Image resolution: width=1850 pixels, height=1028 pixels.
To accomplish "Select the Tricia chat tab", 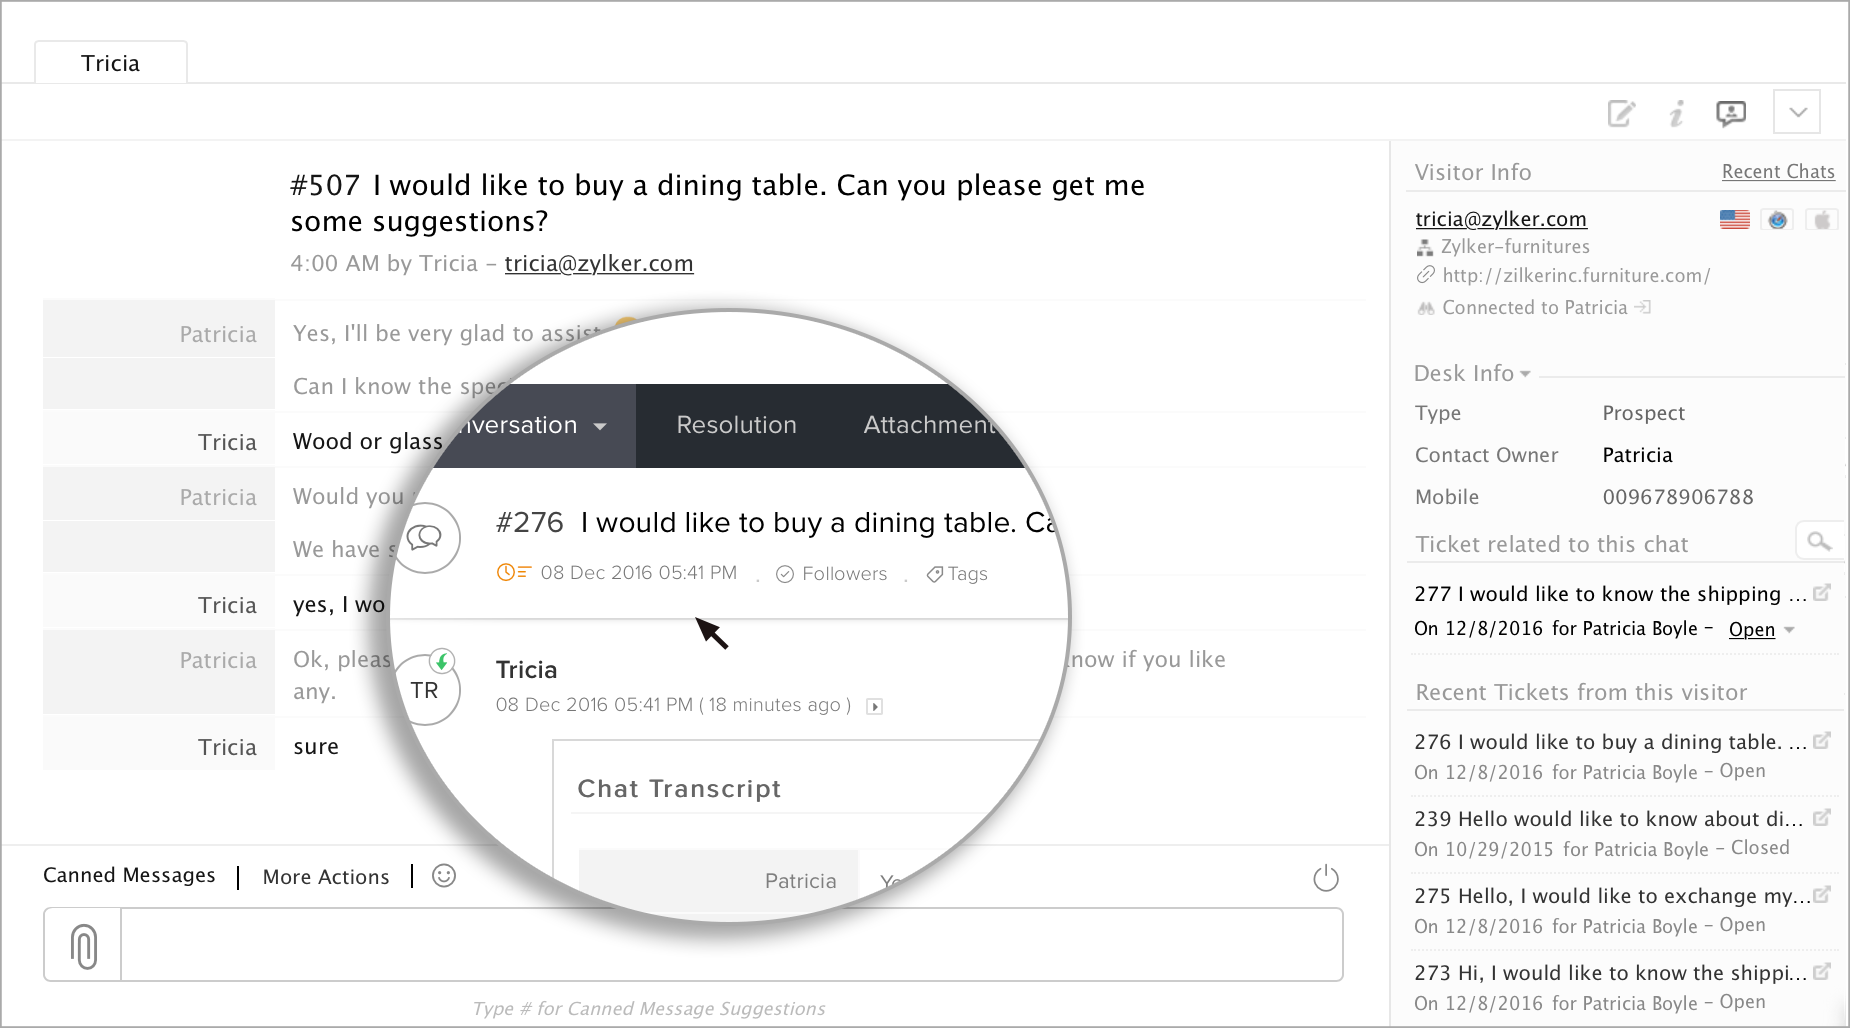I will pos(111,63).
